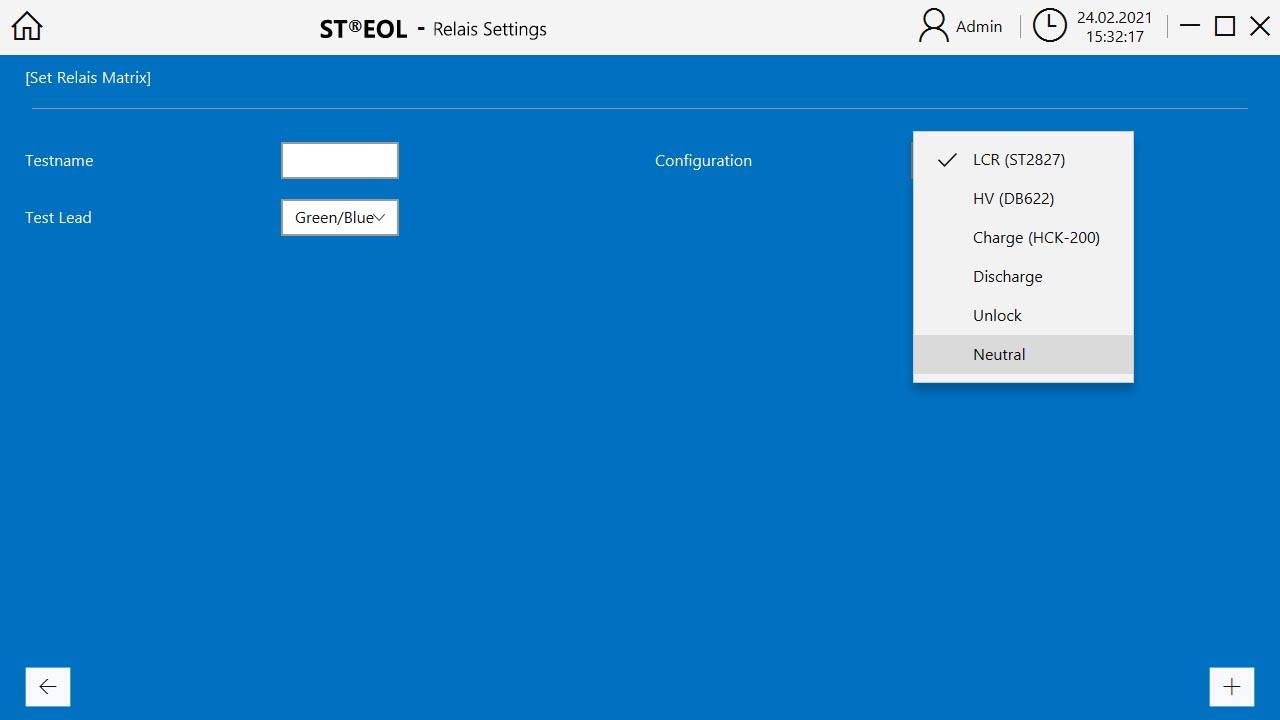Maximize the application window
Viewport: 1280px width, 720px height.
pyautogui.click(x=1225, y=27)
